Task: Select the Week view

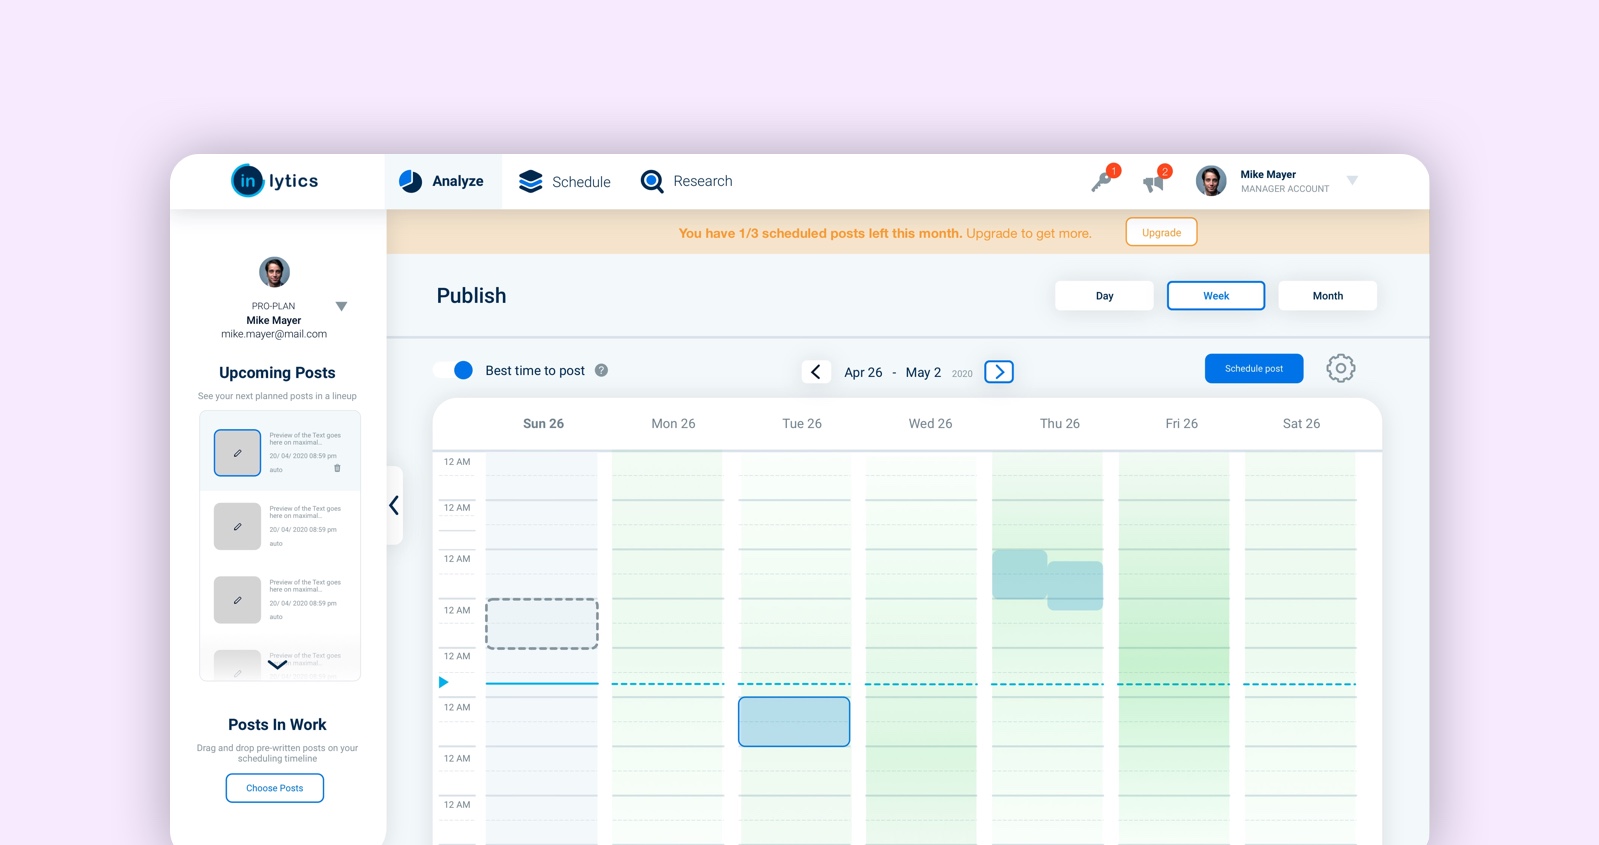Action: click(x=1216, y=296)
